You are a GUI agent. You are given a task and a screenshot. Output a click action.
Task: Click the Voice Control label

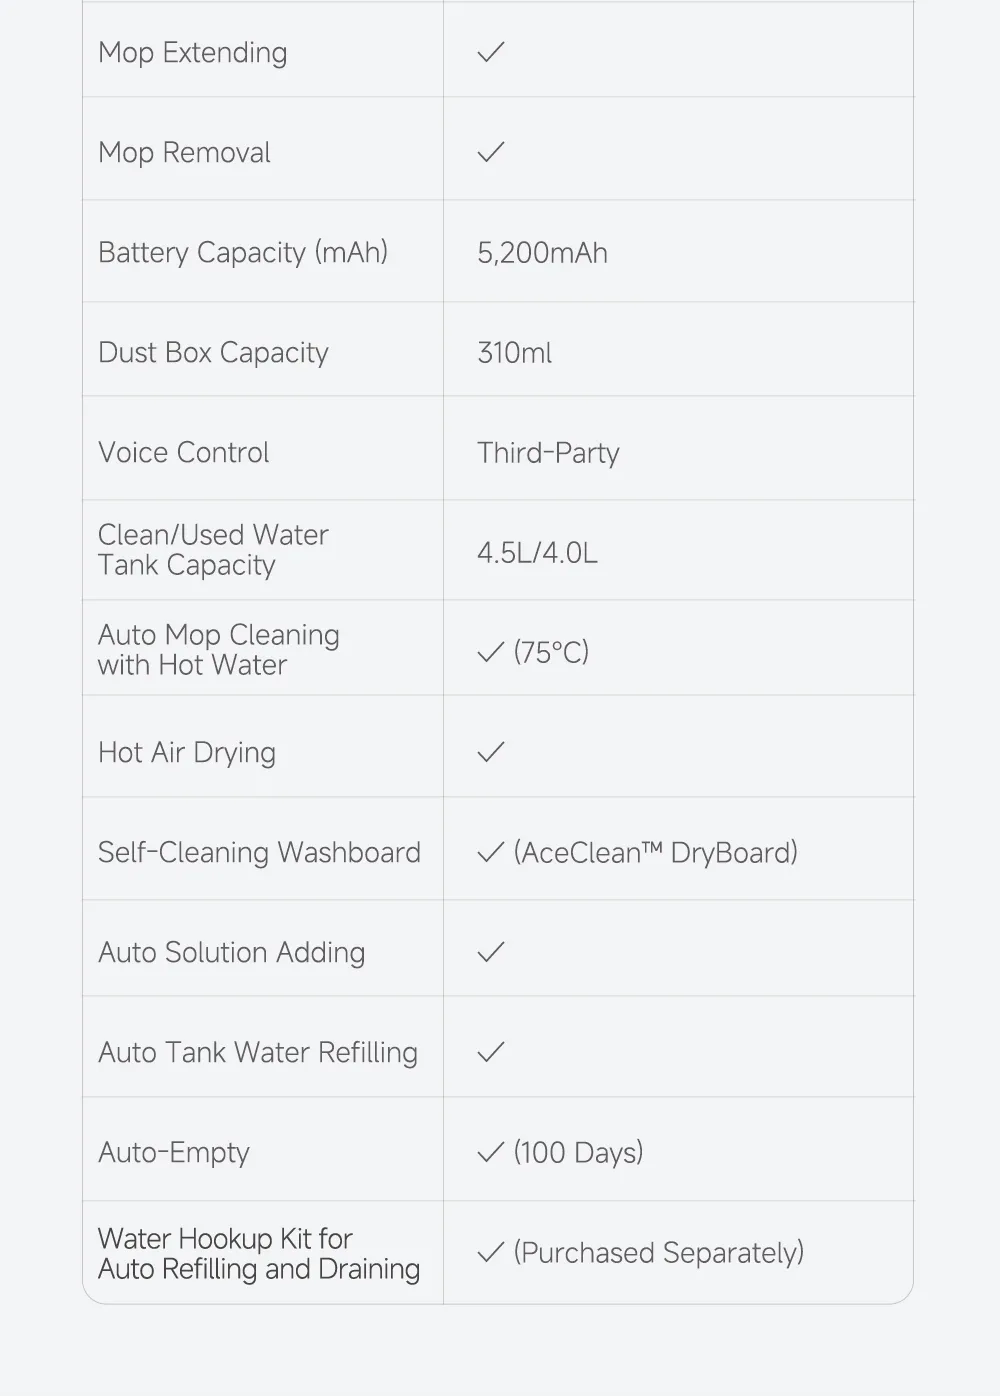(184, 452)
